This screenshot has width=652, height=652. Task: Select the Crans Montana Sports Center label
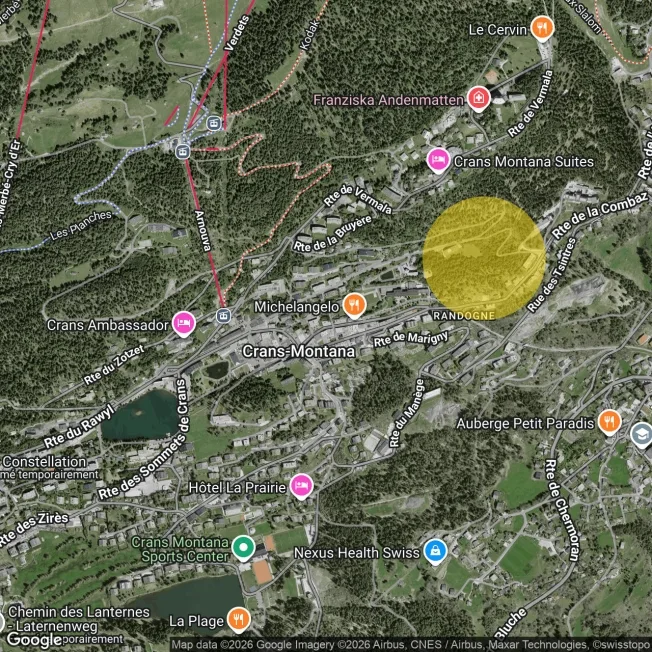pos(180,549)
